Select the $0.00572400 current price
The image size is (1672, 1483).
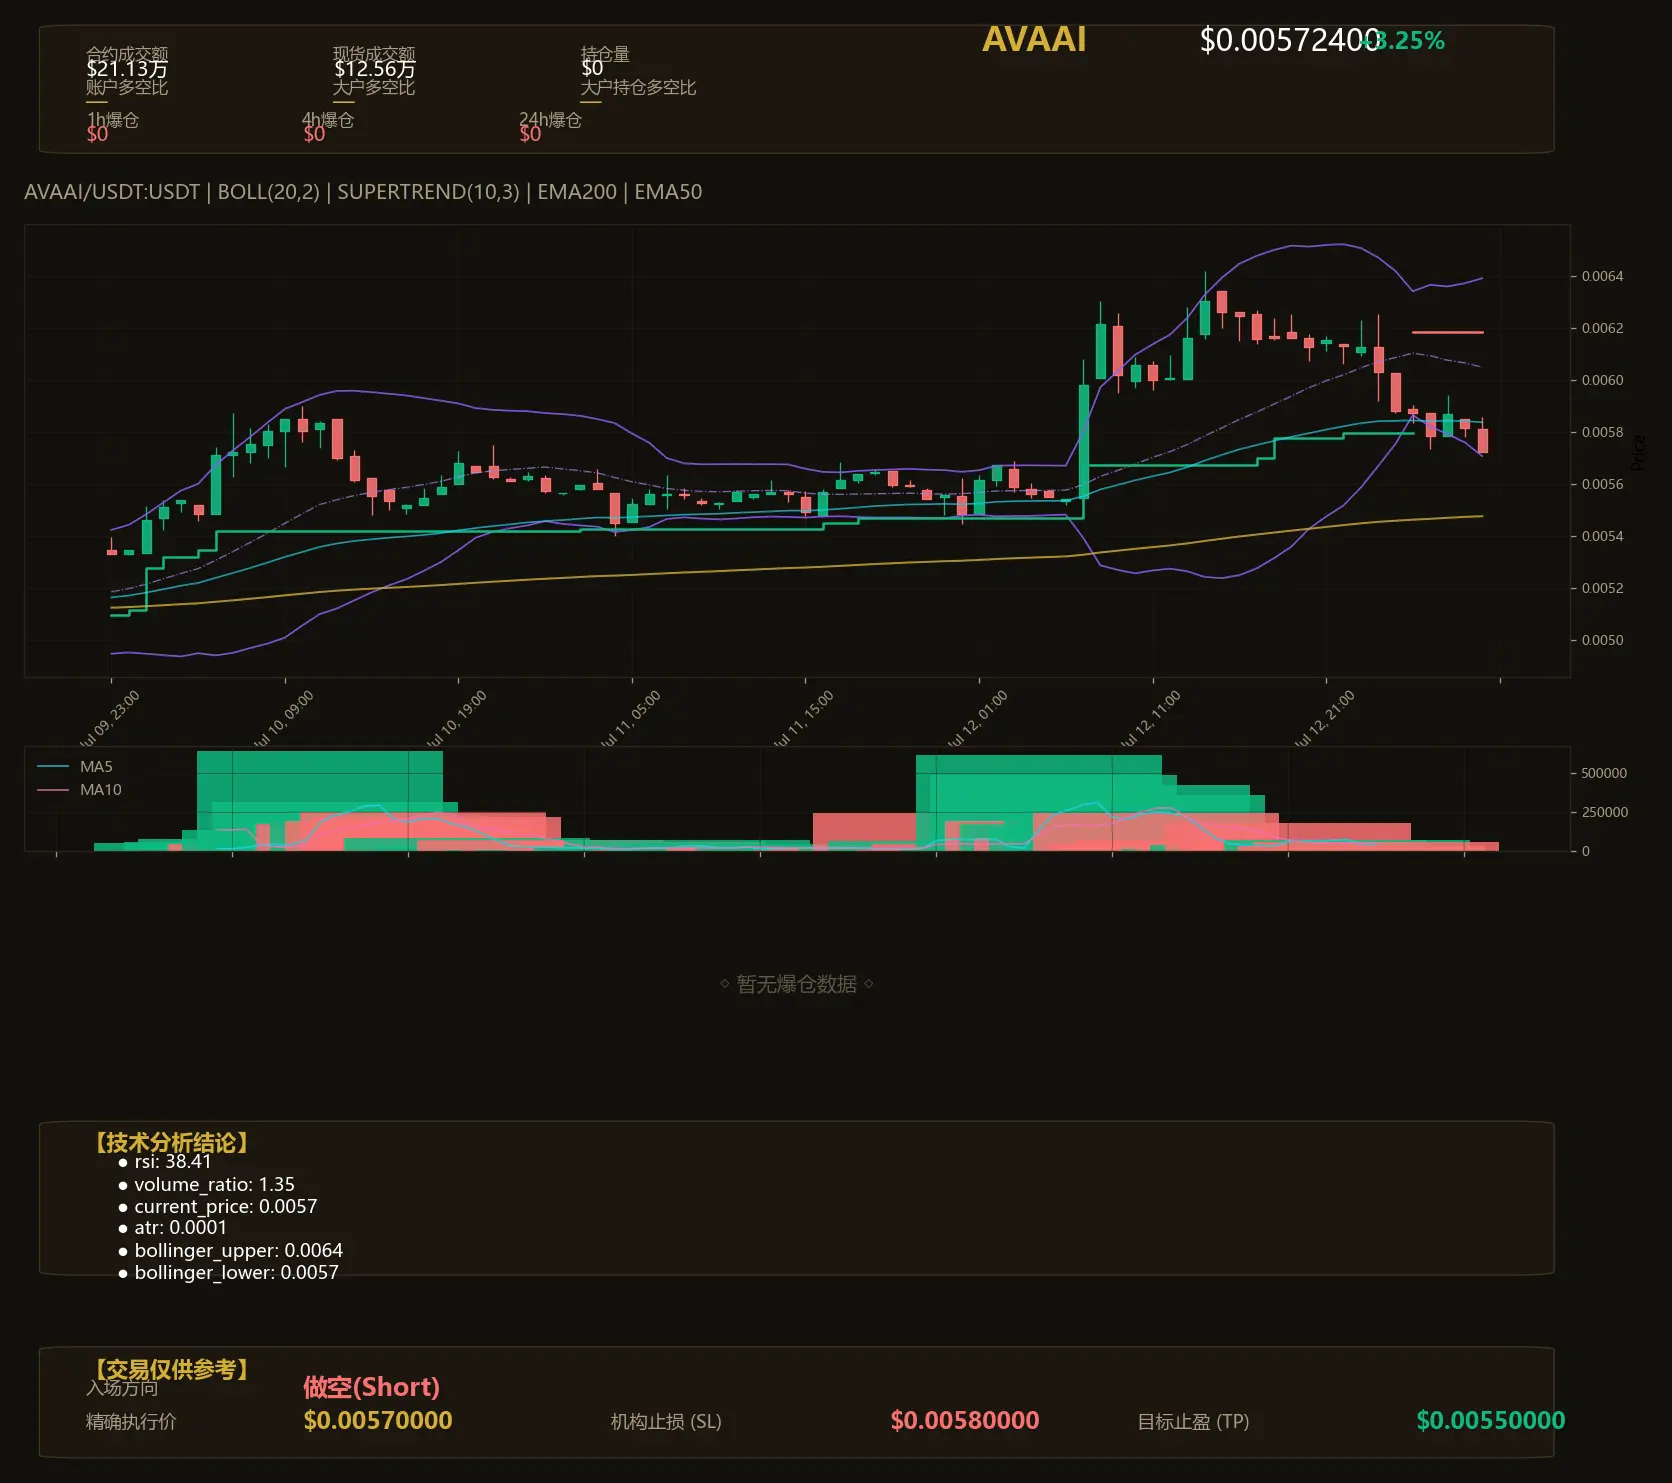point(1289,40)
